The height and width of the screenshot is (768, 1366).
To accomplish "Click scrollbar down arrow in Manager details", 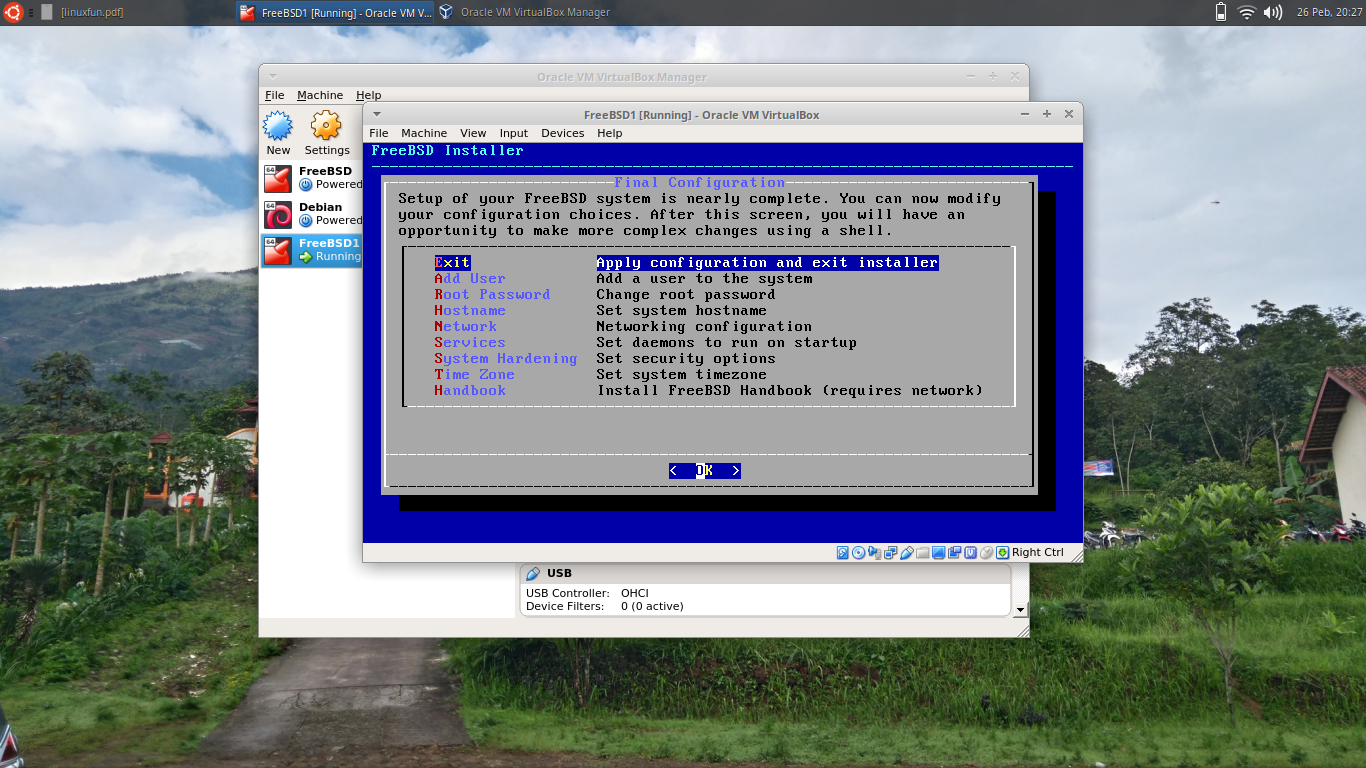I will coord(1020,609).
